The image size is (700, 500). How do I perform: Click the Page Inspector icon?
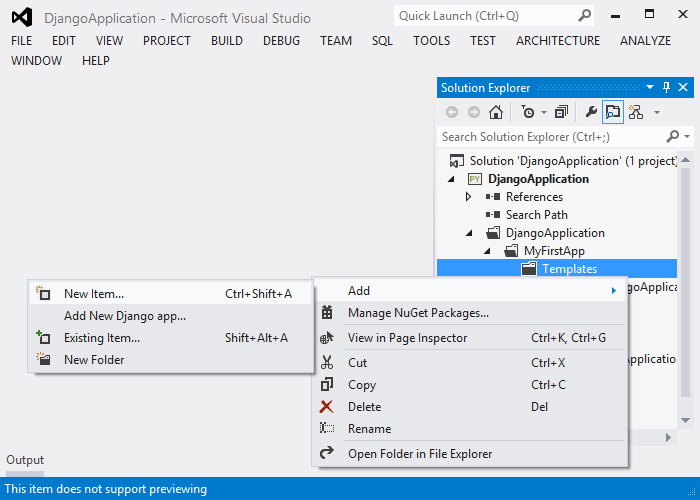[327, 338]
